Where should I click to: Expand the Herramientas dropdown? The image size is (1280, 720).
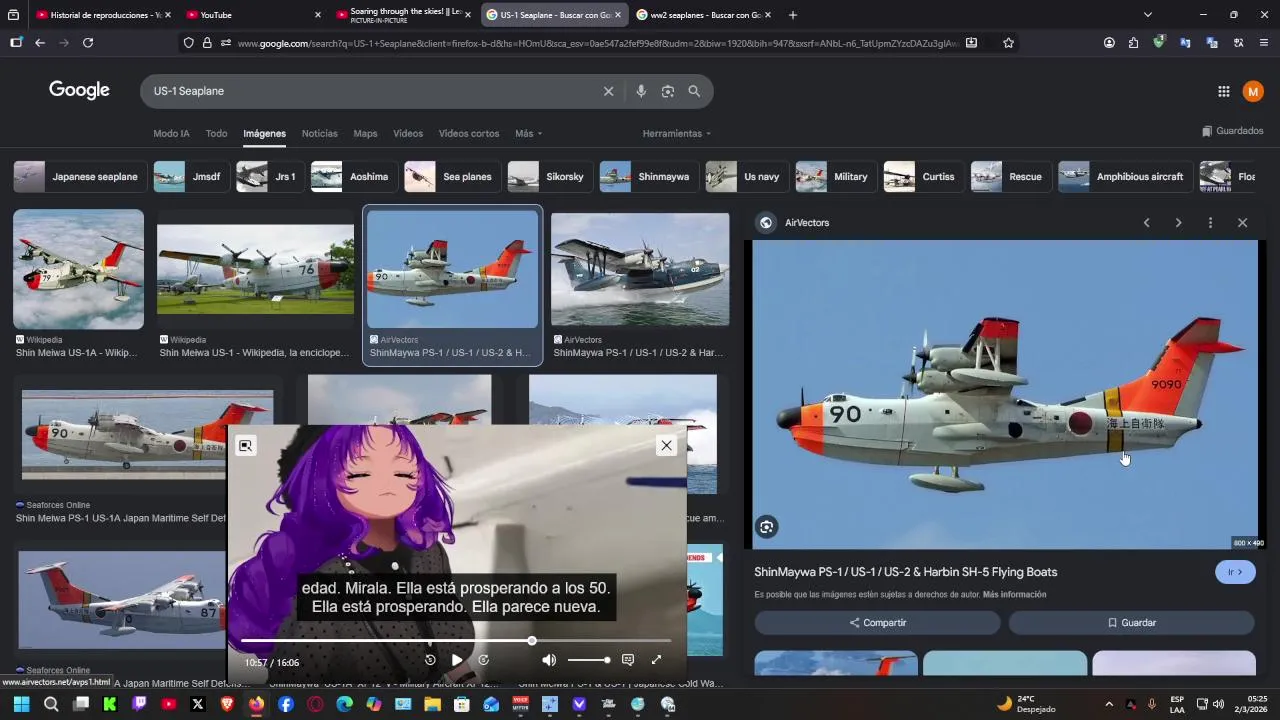677,133
